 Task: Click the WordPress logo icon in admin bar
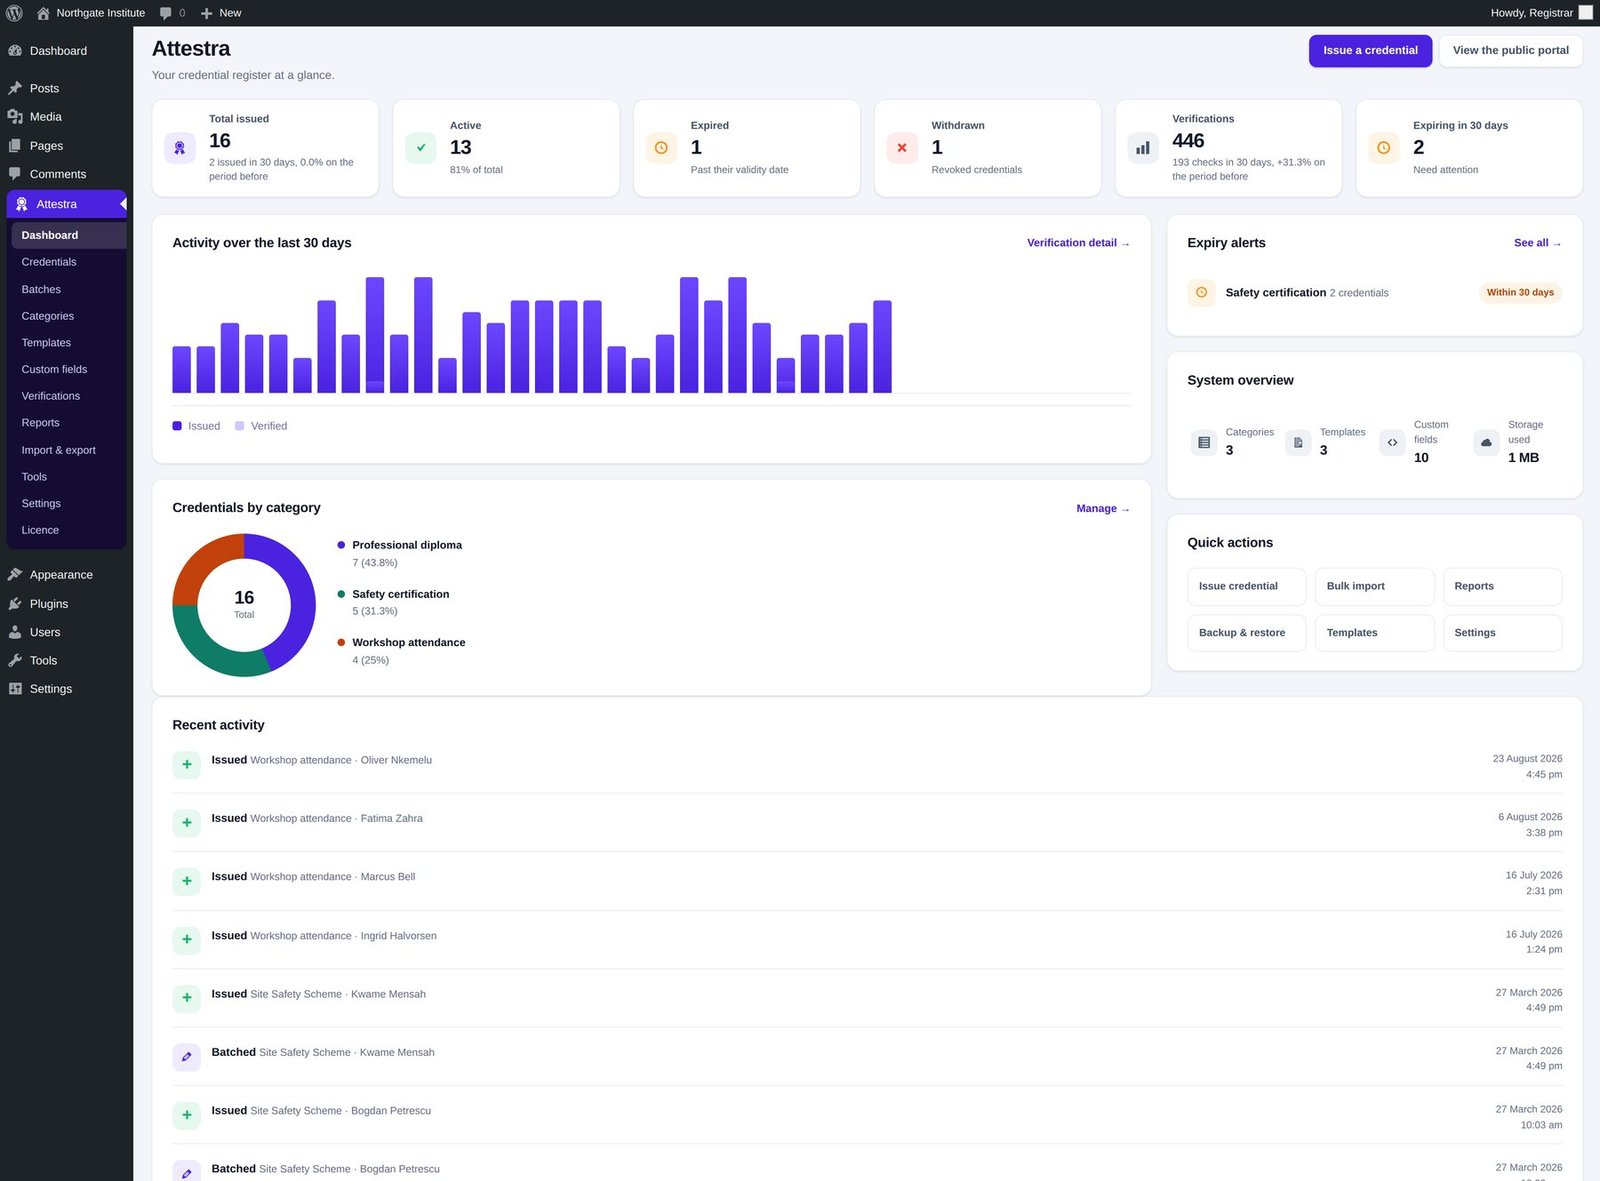(14, 13)
